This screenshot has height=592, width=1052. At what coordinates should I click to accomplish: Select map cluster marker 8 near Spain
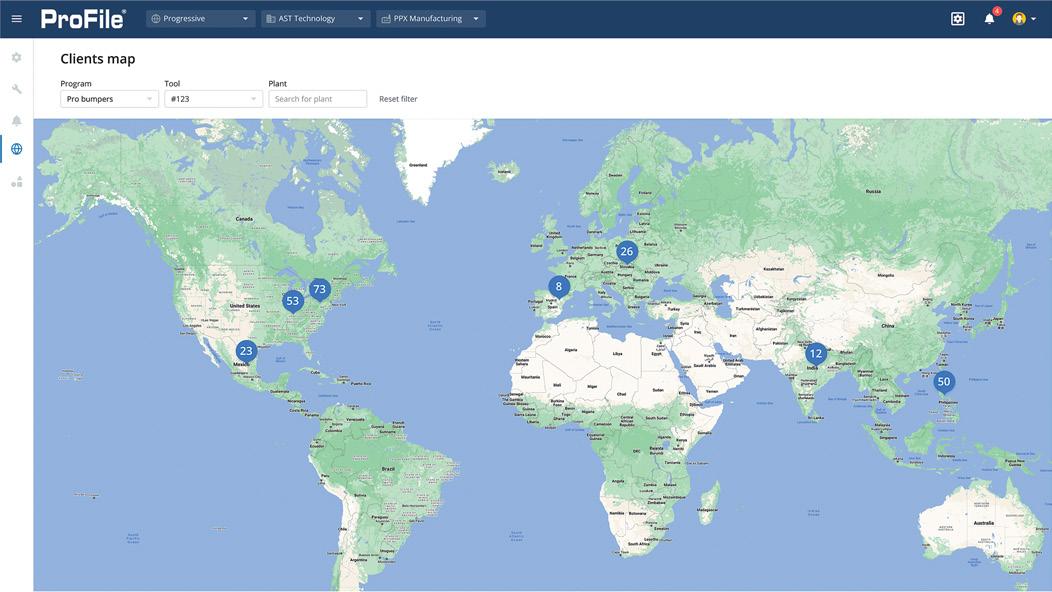point(558,287)
